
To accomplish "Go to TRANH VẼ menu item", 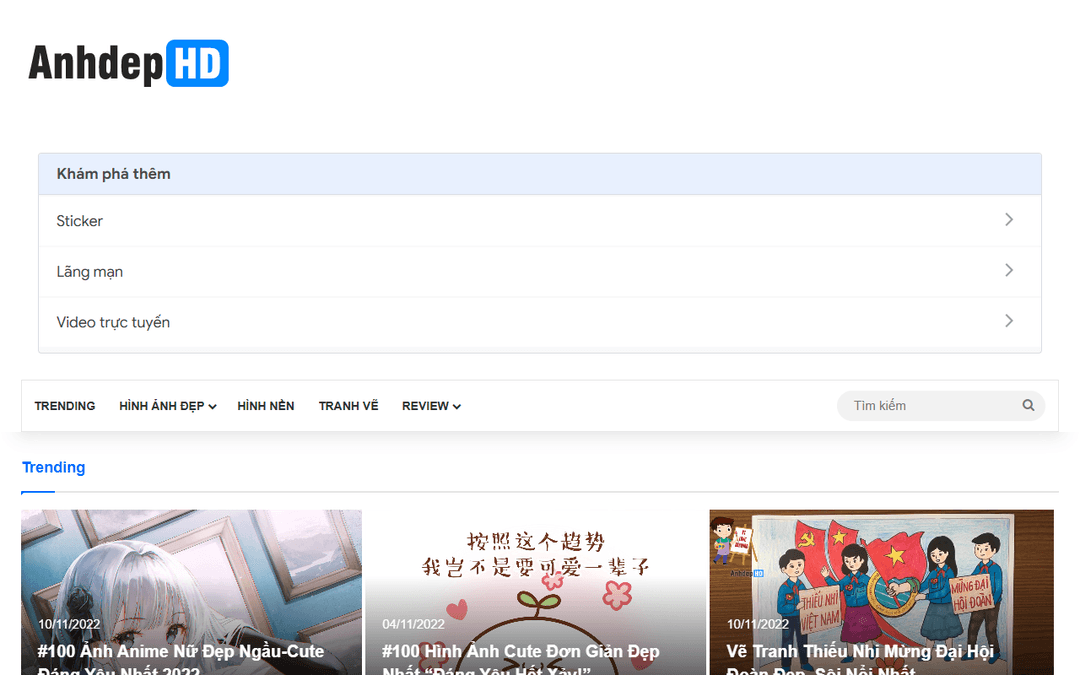I will [x=349, y=406].
